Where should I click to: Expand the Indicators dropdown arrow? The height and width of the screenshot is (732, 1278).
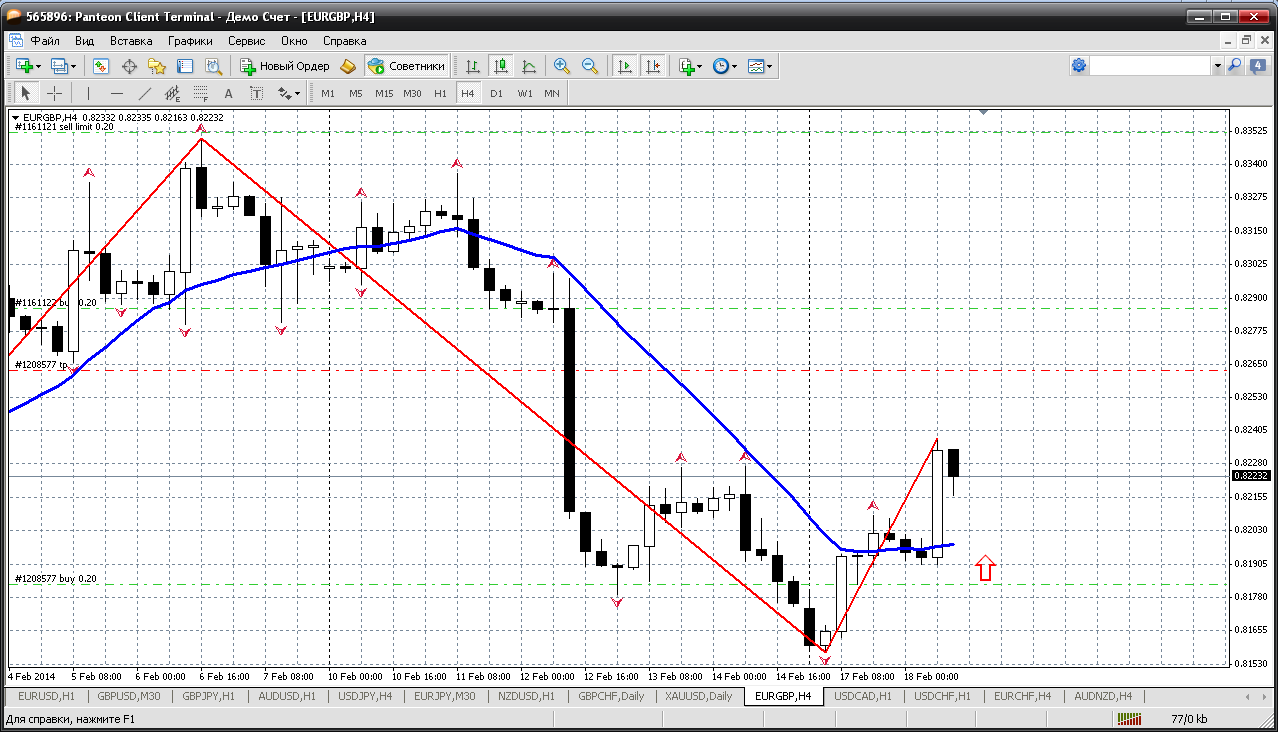[700, 66]
